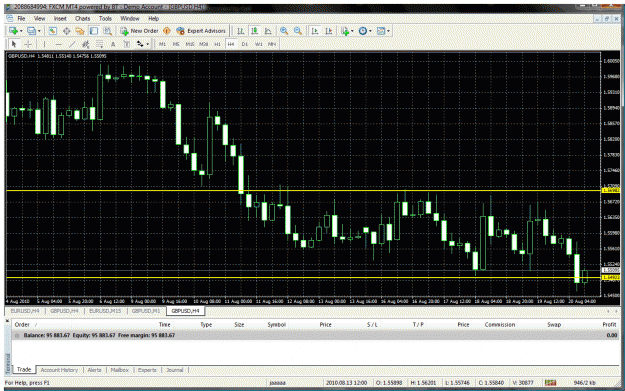The height and width of the screenshot is (391, 625).
Task: Open the Profiles icon in the toolbar
Action: (31, 31)
